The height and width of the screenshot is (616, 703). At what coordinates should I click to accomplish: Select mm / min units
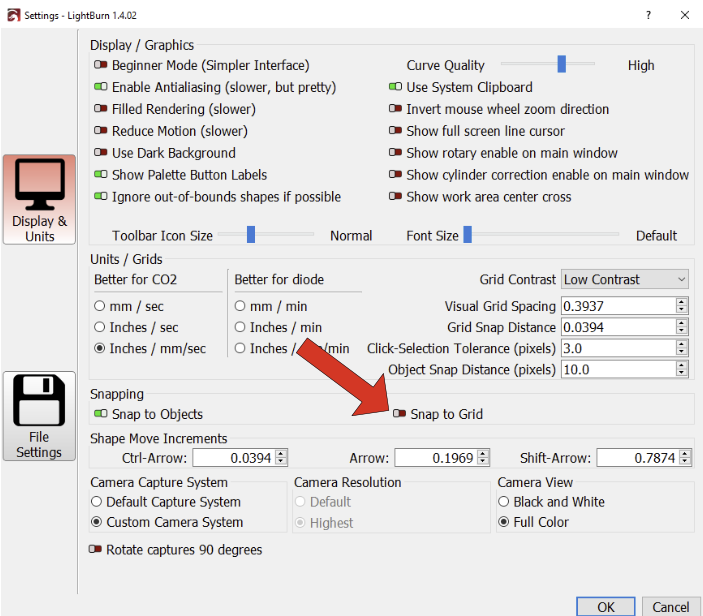pyautogui.click(x=240, y=306)
